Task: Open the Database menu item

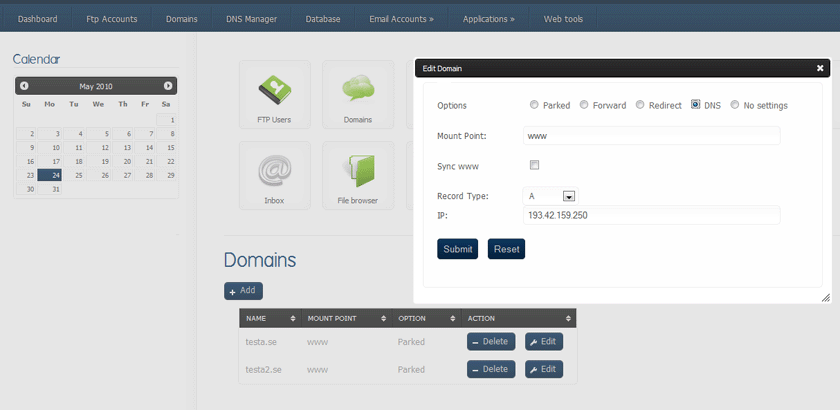Action: 323,19
